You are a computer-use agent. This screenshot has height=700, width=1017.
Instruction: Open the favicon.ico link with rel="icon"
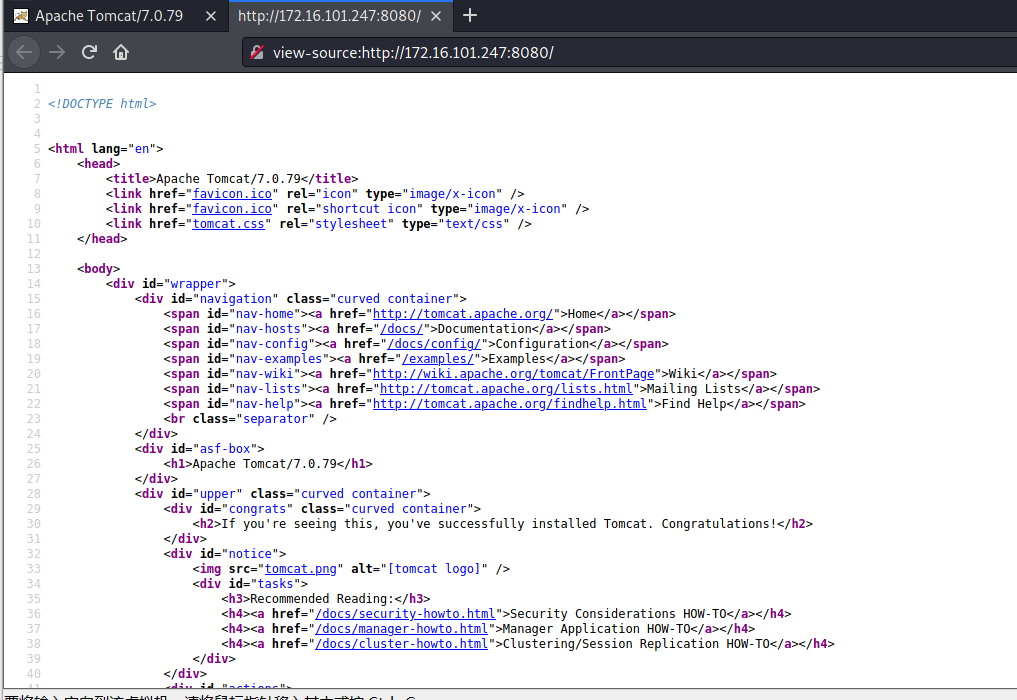pos(232,194)
